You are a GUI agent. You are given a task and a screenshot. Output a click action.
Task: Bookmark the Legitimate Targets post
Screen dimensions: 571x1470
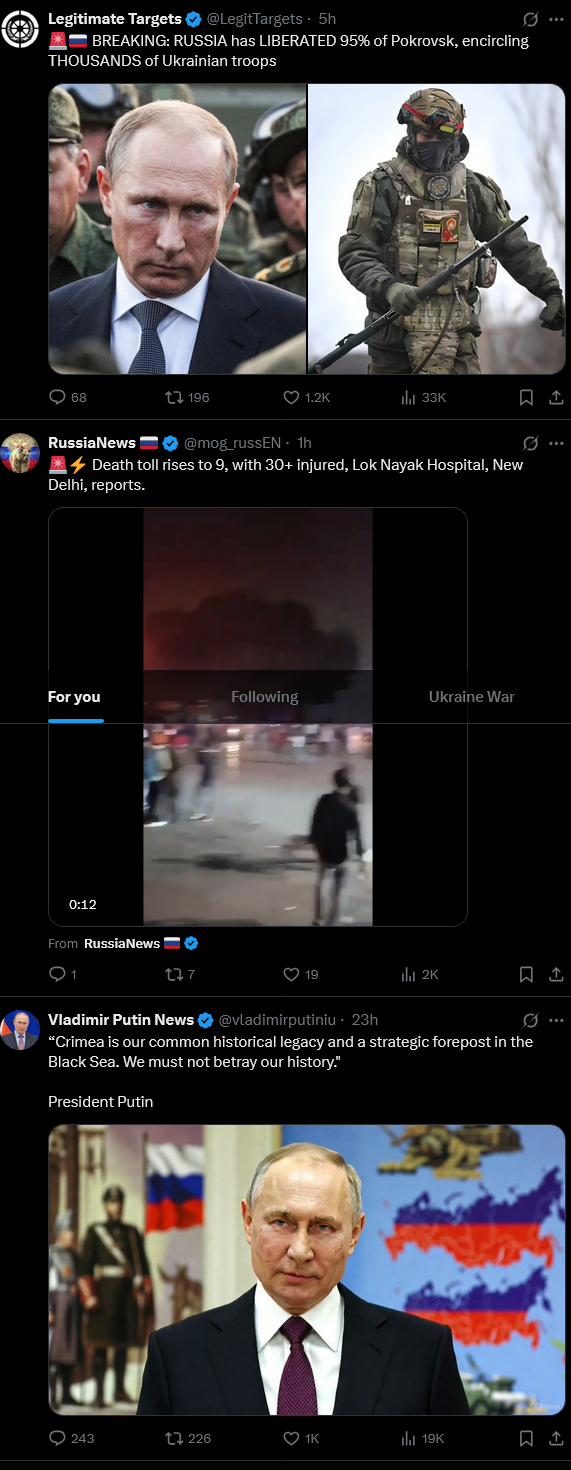point(526,397)
